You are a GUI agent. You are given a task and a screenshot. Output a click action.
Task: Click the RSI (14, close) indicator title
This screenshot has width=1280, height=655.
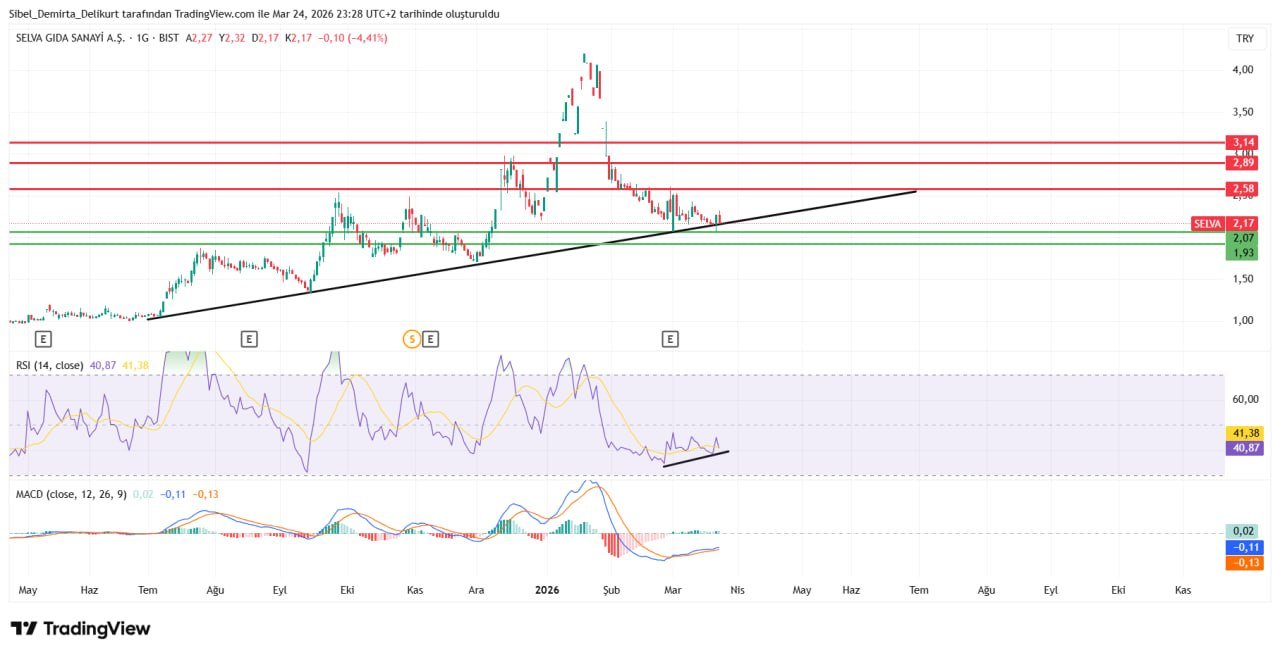tap(49, 366)
